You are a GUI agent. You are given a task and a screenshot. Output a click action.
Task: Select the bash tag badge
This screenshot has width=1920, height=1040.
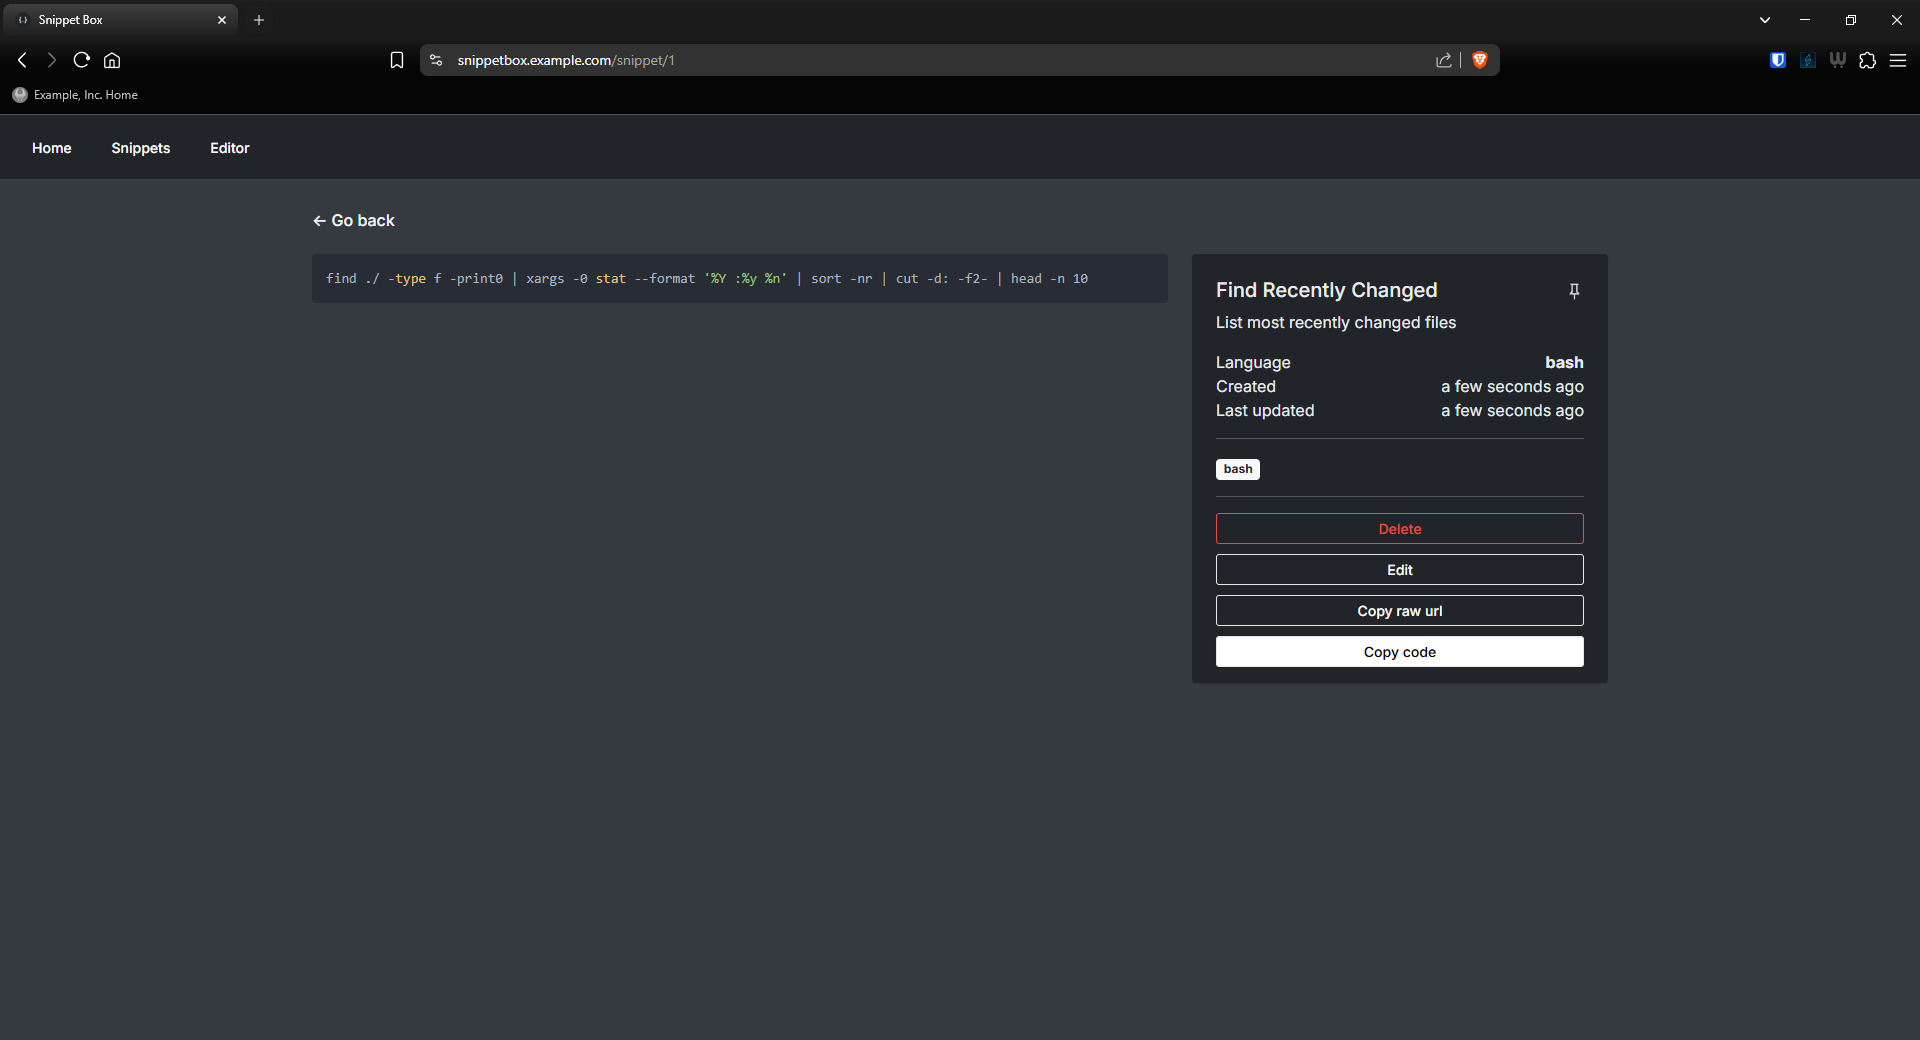[x=1237, y=469]
